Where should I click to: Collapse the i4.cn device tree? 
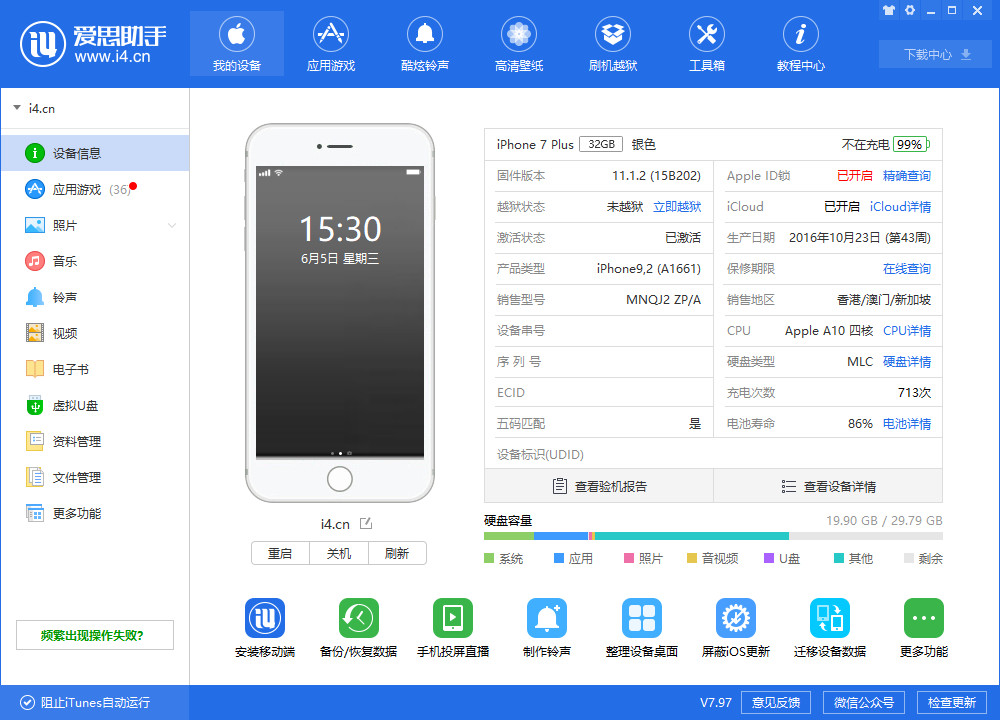click(17, 108)
